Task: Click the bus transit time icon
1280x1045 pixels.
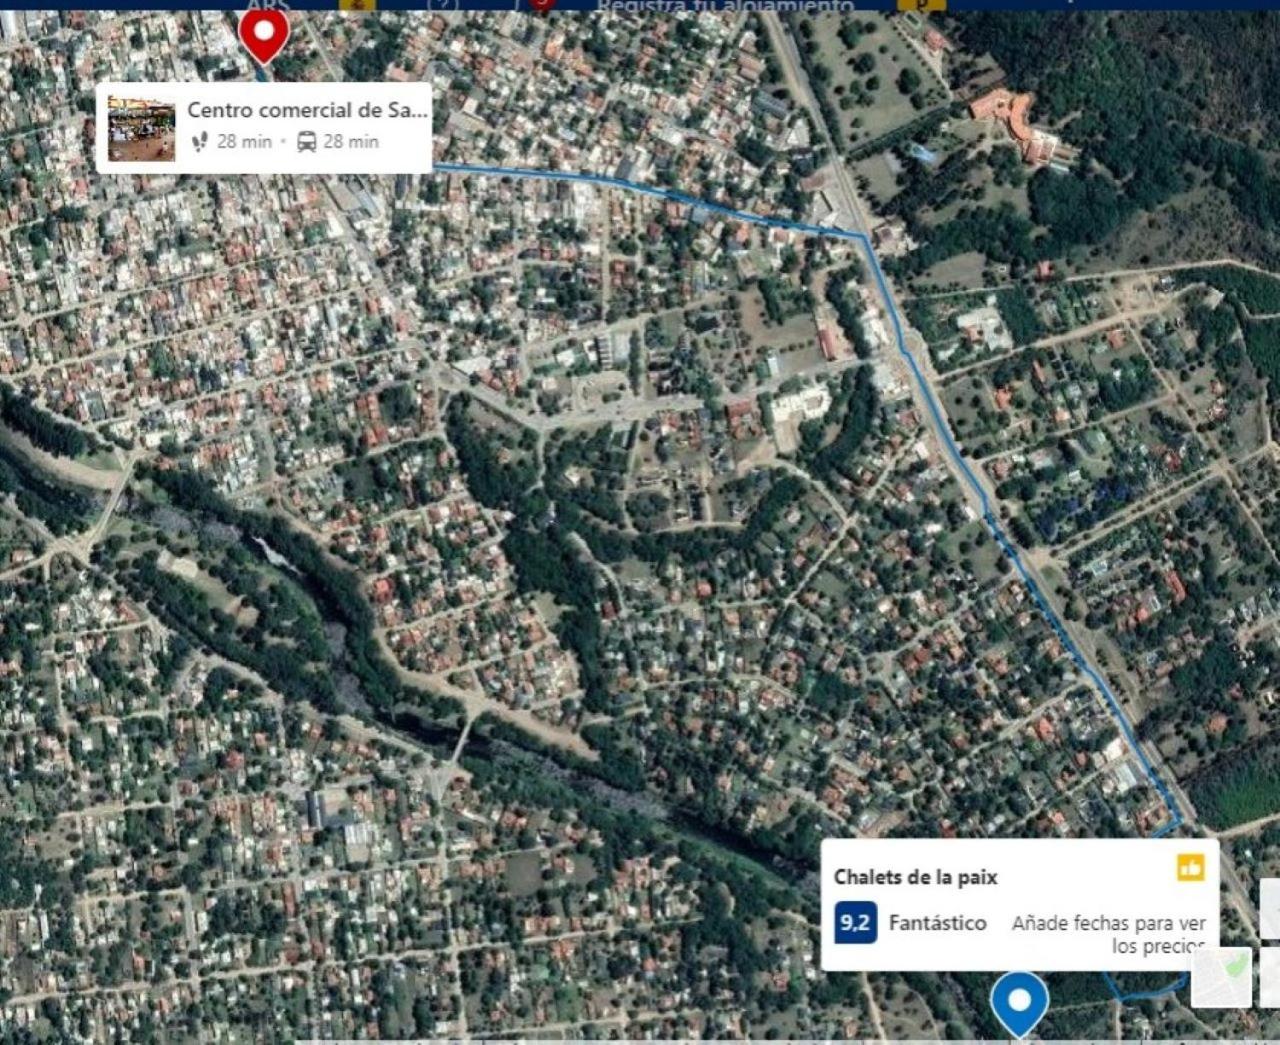Action: [x=307, y=142]
